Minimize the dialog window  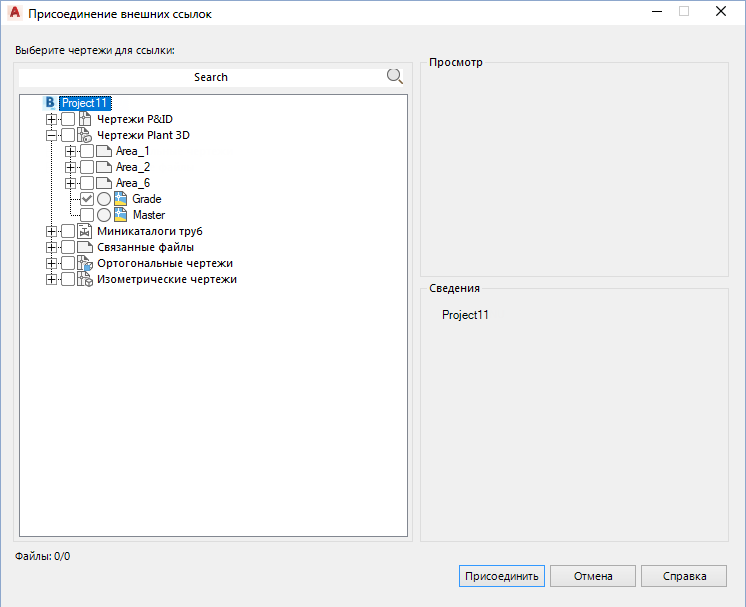[x=657, y=11]
